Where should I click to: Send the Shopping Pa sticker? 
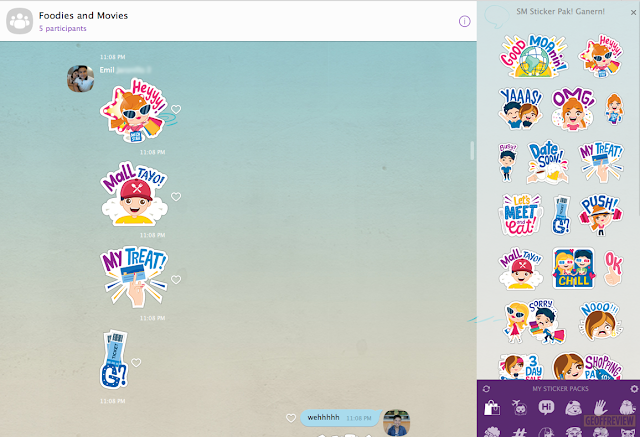[x=587, y=366]
